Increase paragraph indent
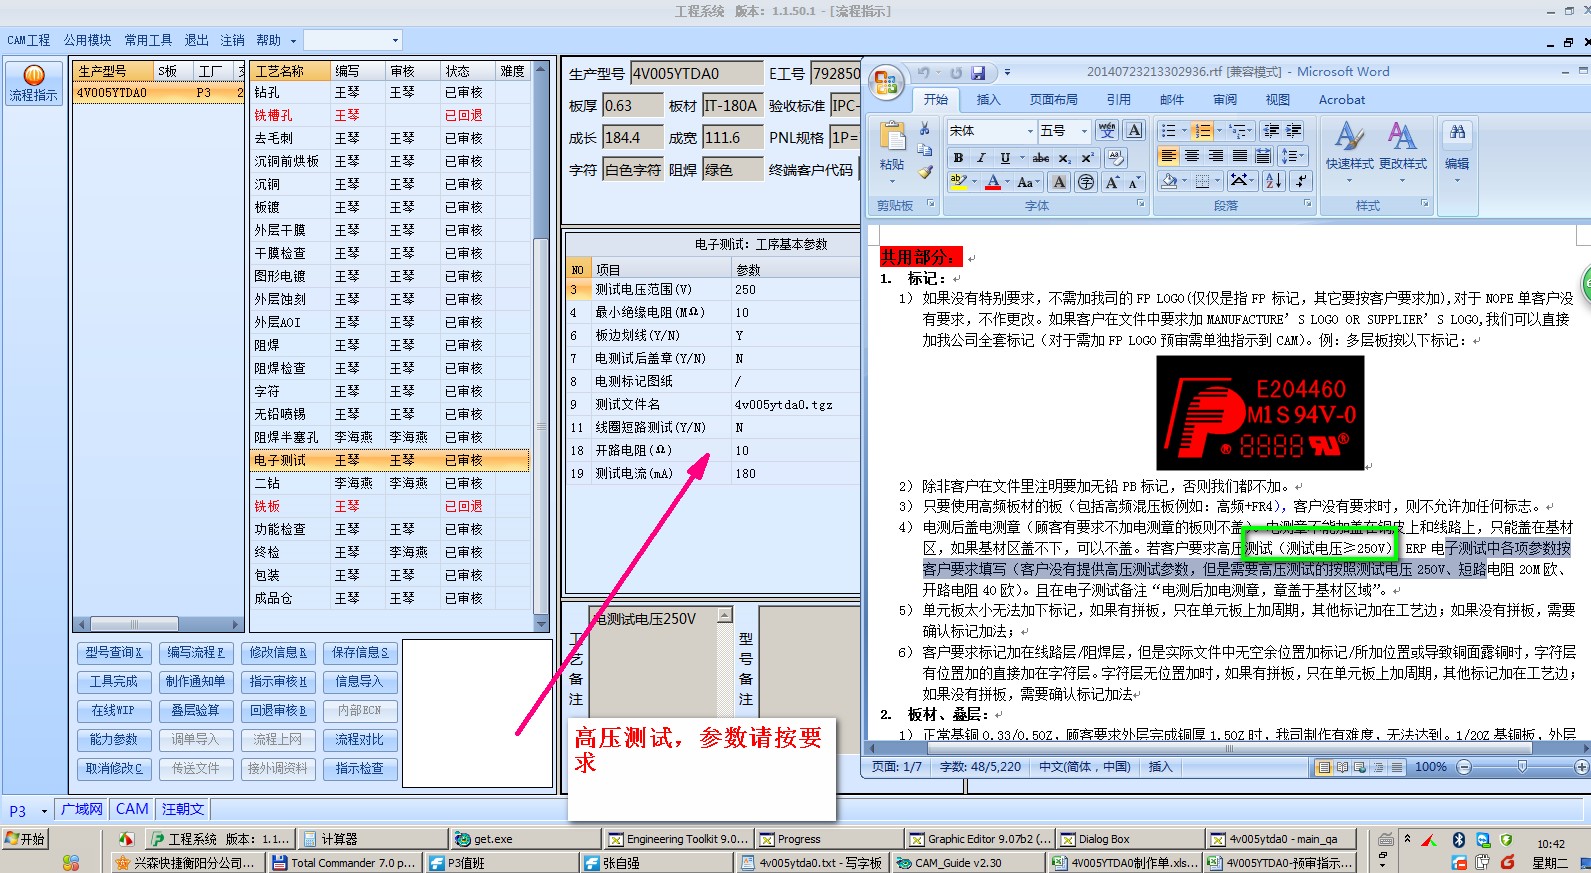This screenshot has width=1591, height=873. click(x=1294, y=130)
